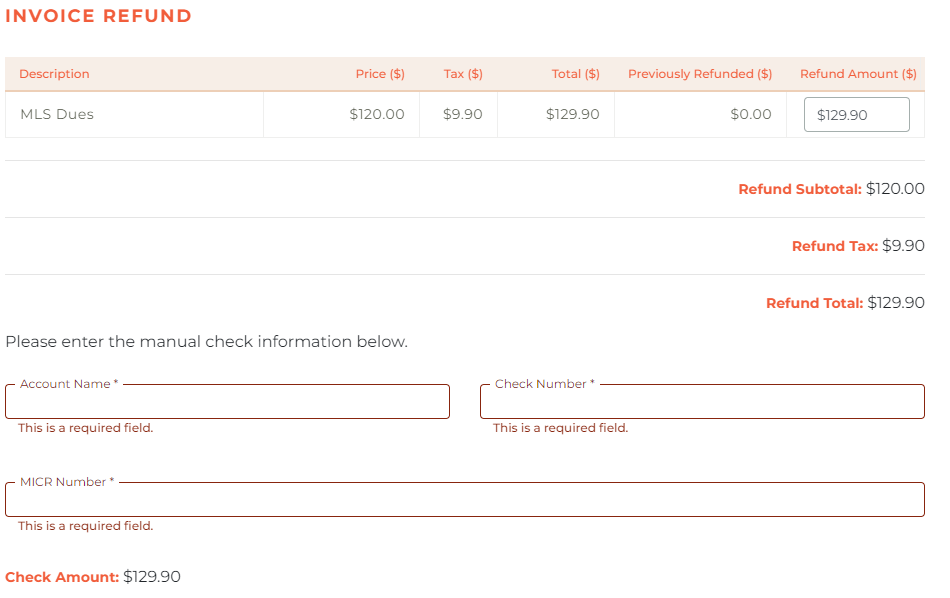
Task: Click the Price ($) column header
Action: click(x=380, y=74)
